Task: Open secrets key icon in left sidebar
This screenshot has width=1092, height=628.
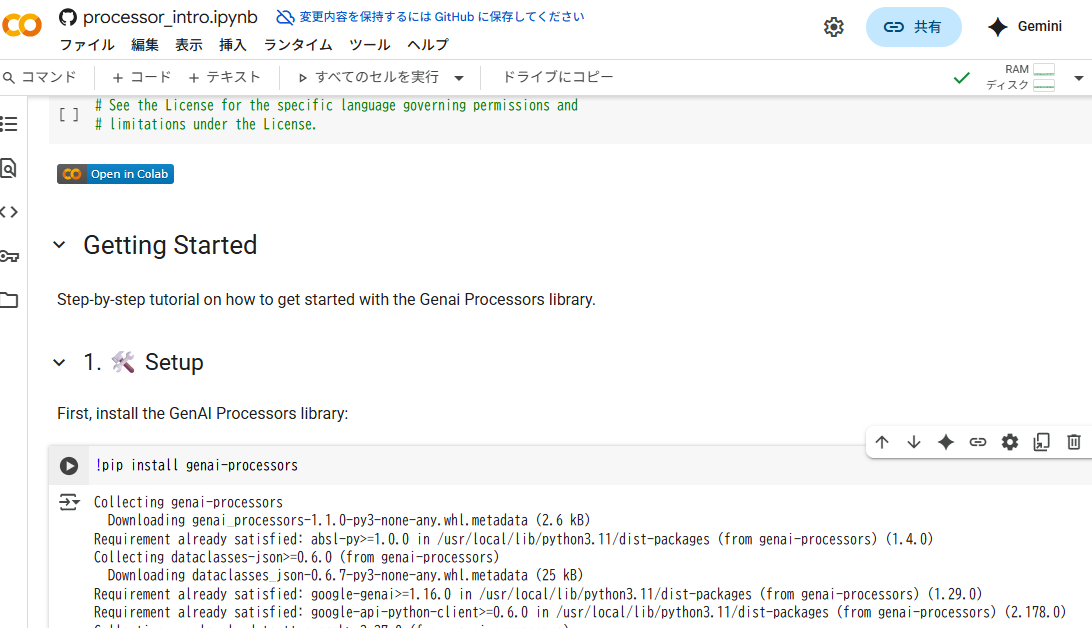Action: [9, 256]
